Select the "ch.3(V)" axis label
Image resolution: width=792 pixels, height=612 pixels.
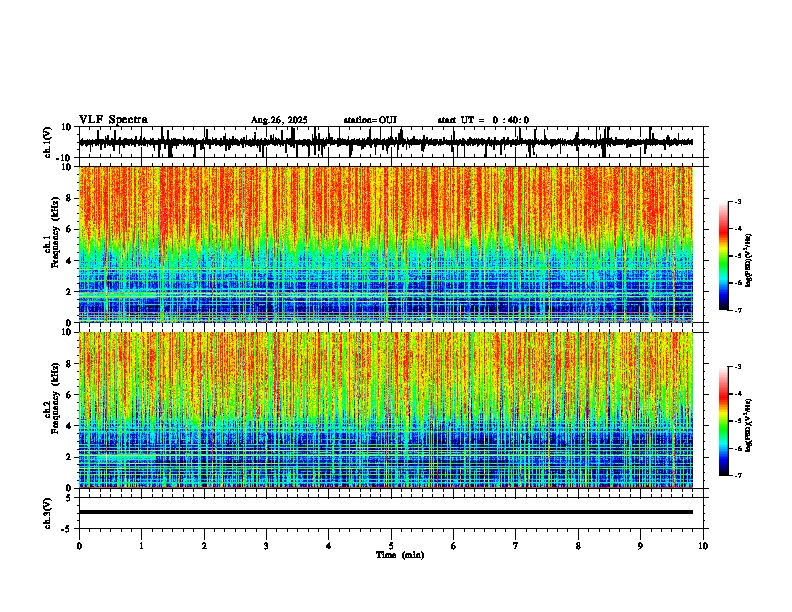[x=48, y=513]
